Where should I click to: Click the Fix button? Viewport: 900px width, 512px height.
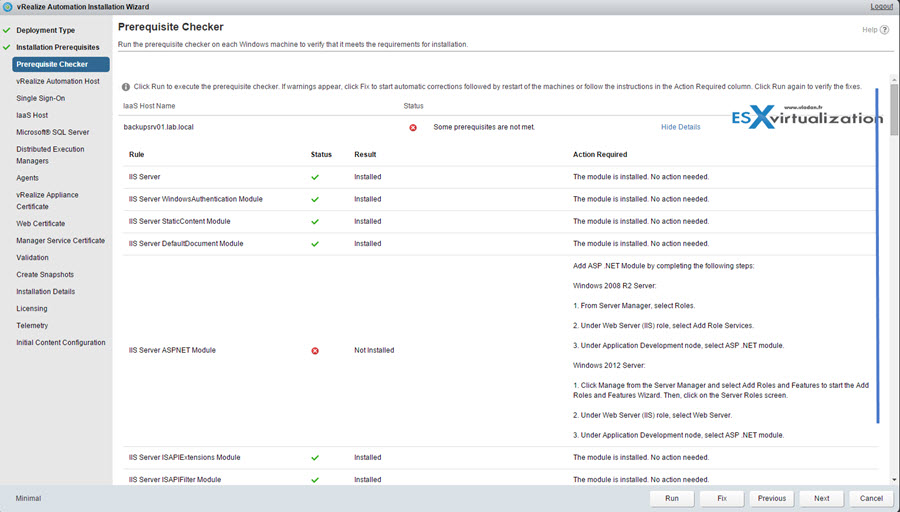[721, 498]
